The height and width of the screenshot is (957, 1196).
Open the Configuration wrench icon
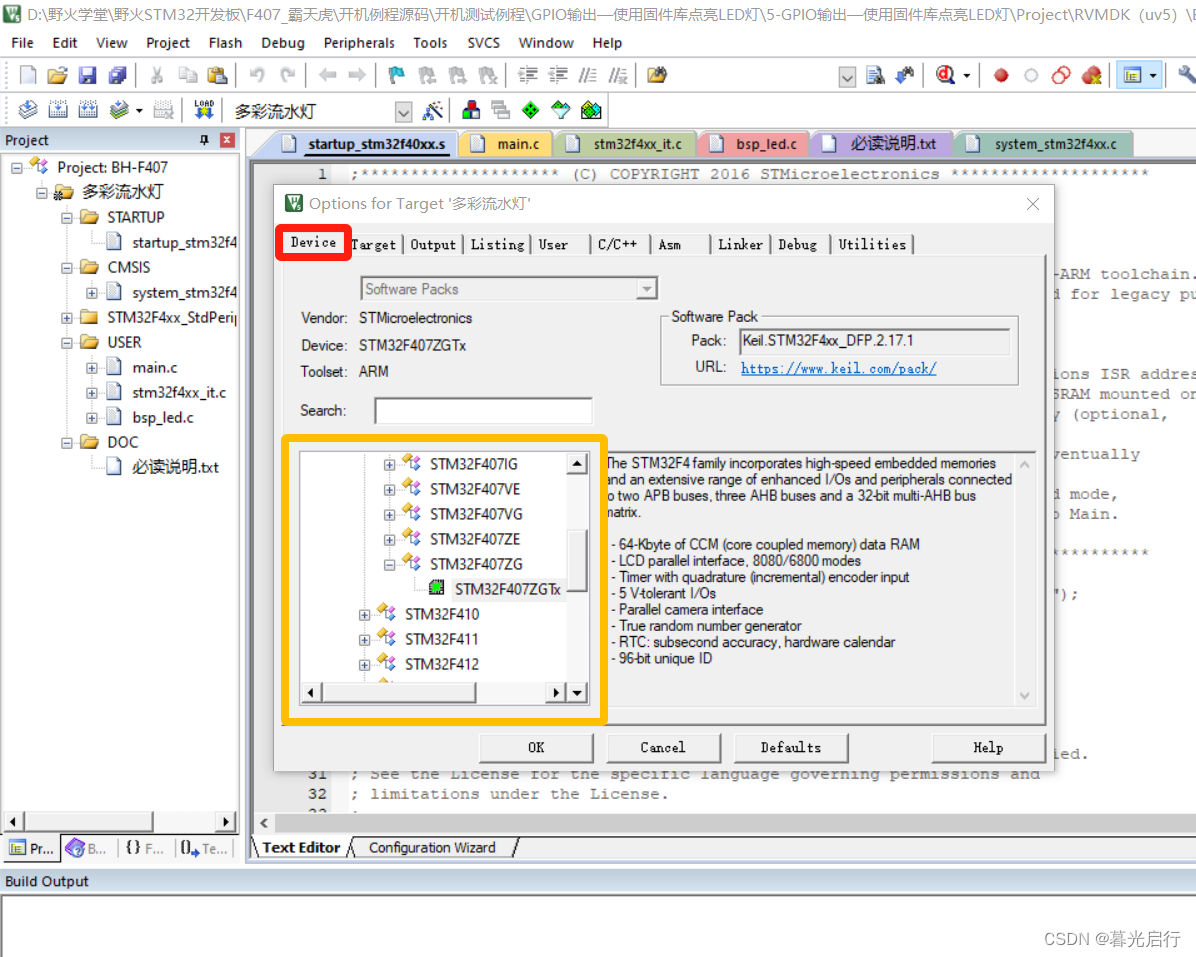click(x=1187, y=75)
